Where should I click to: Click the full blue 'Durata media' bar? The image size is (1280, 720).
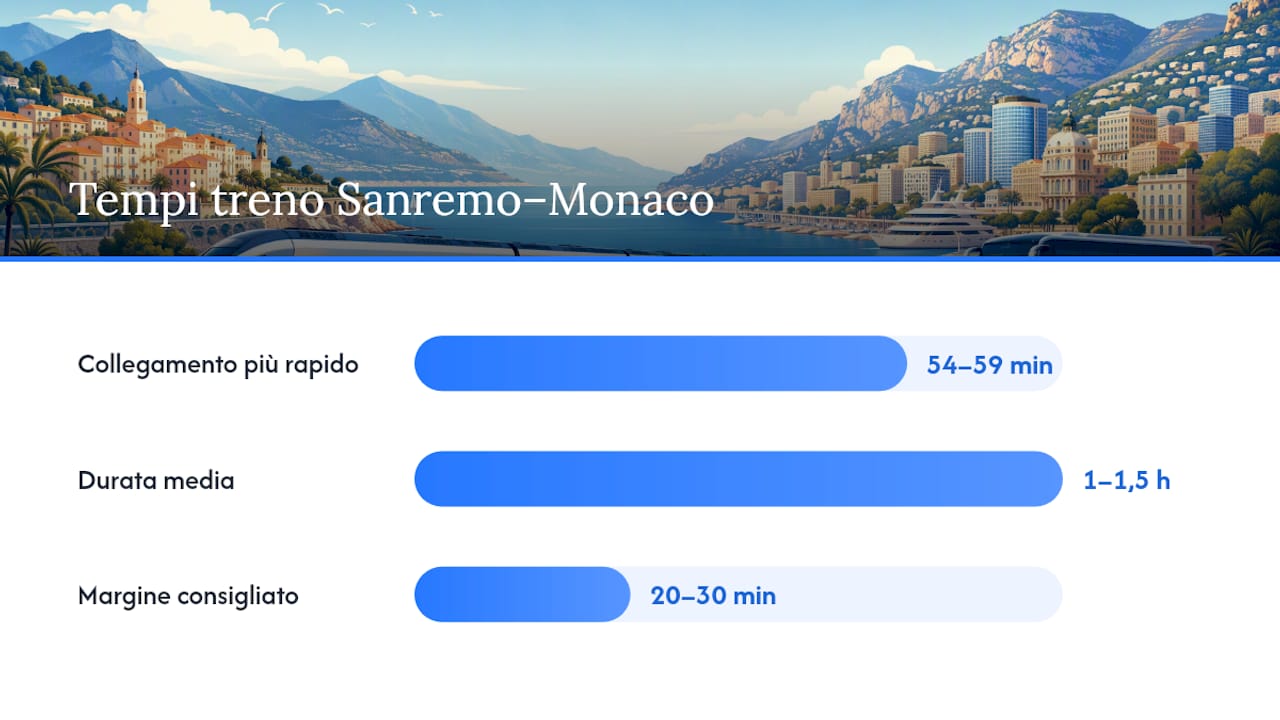pos(738,479)
